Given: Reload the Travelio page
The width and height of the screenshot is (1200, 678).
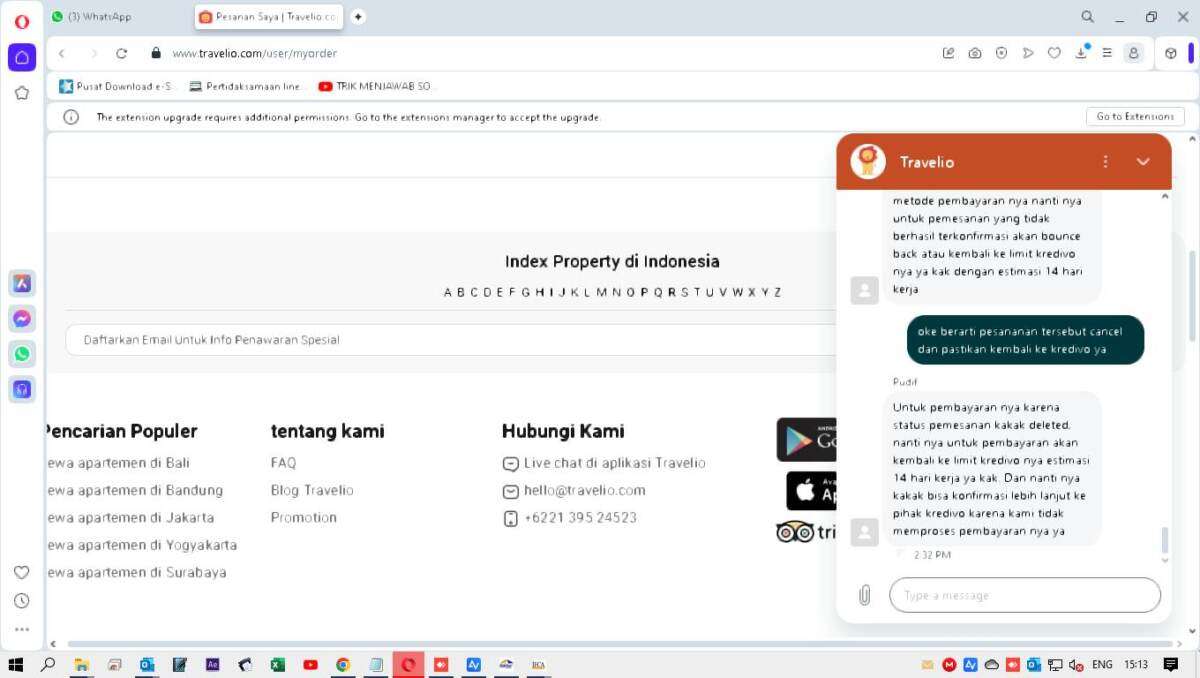Looking at the screenshot, I should click(122, 53).
